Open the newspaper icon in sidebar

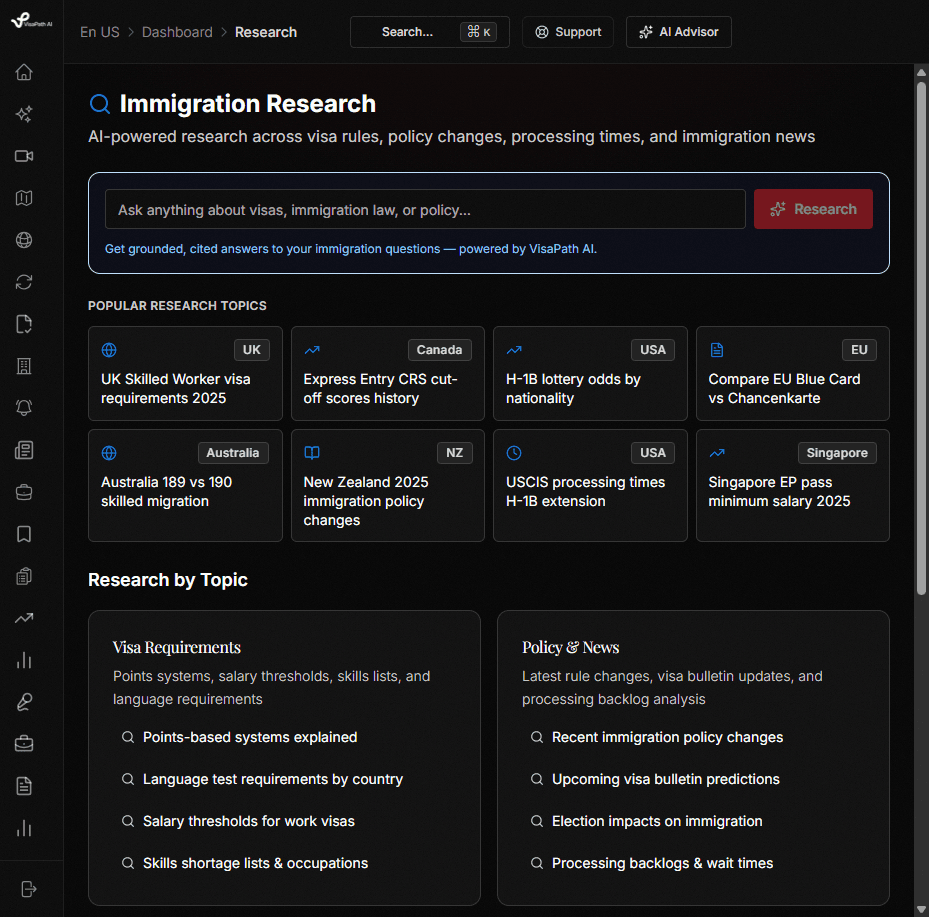(x=24, y=450)
